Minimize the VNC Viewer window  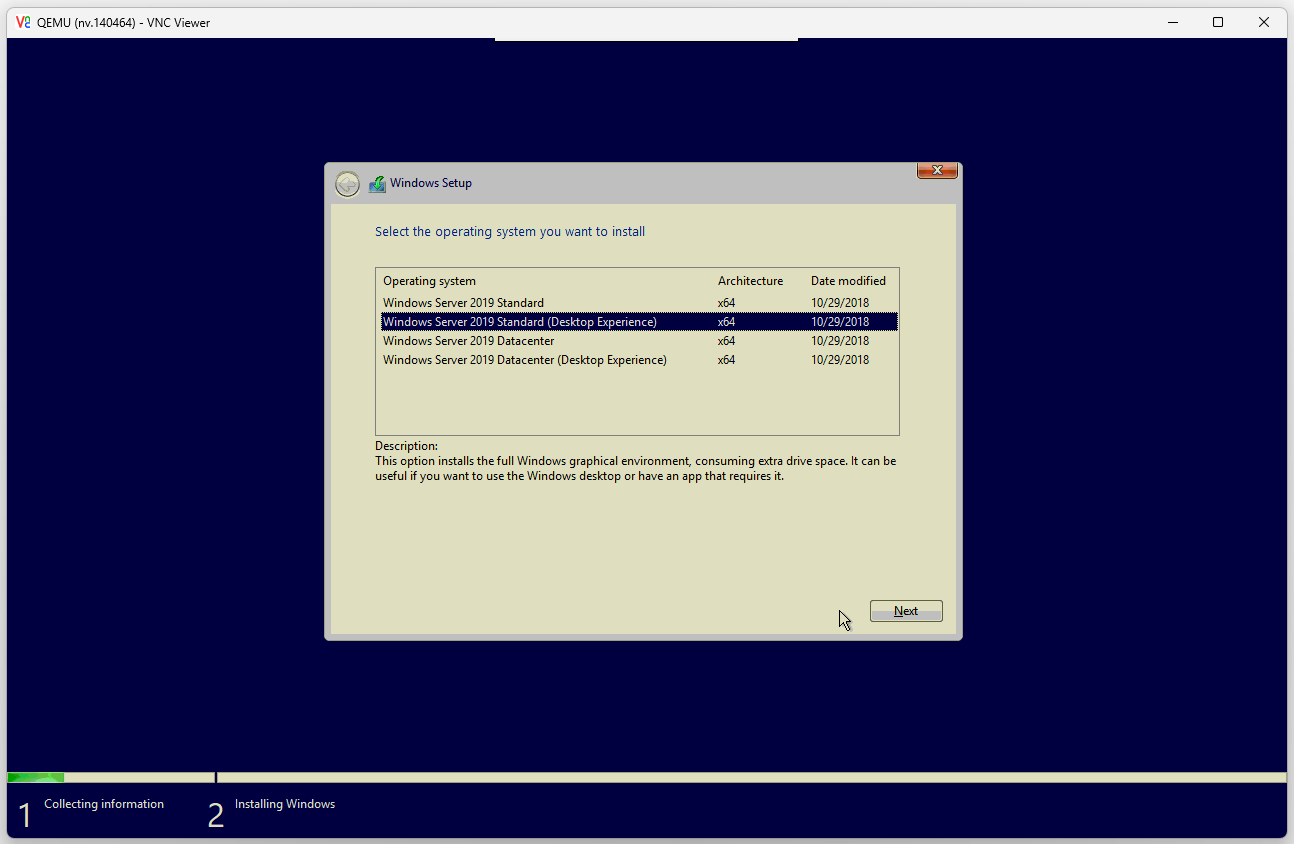pyautogui.click(x=1171, y=22)
